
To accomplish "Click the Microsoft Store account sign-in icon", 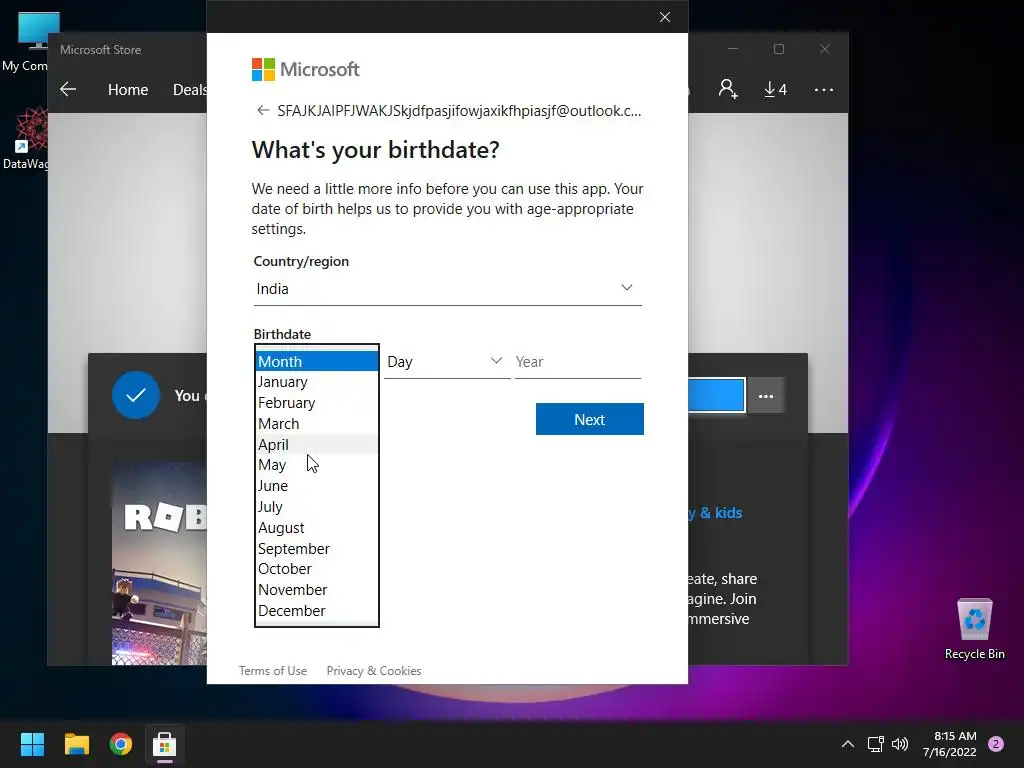I will point(728,89).
